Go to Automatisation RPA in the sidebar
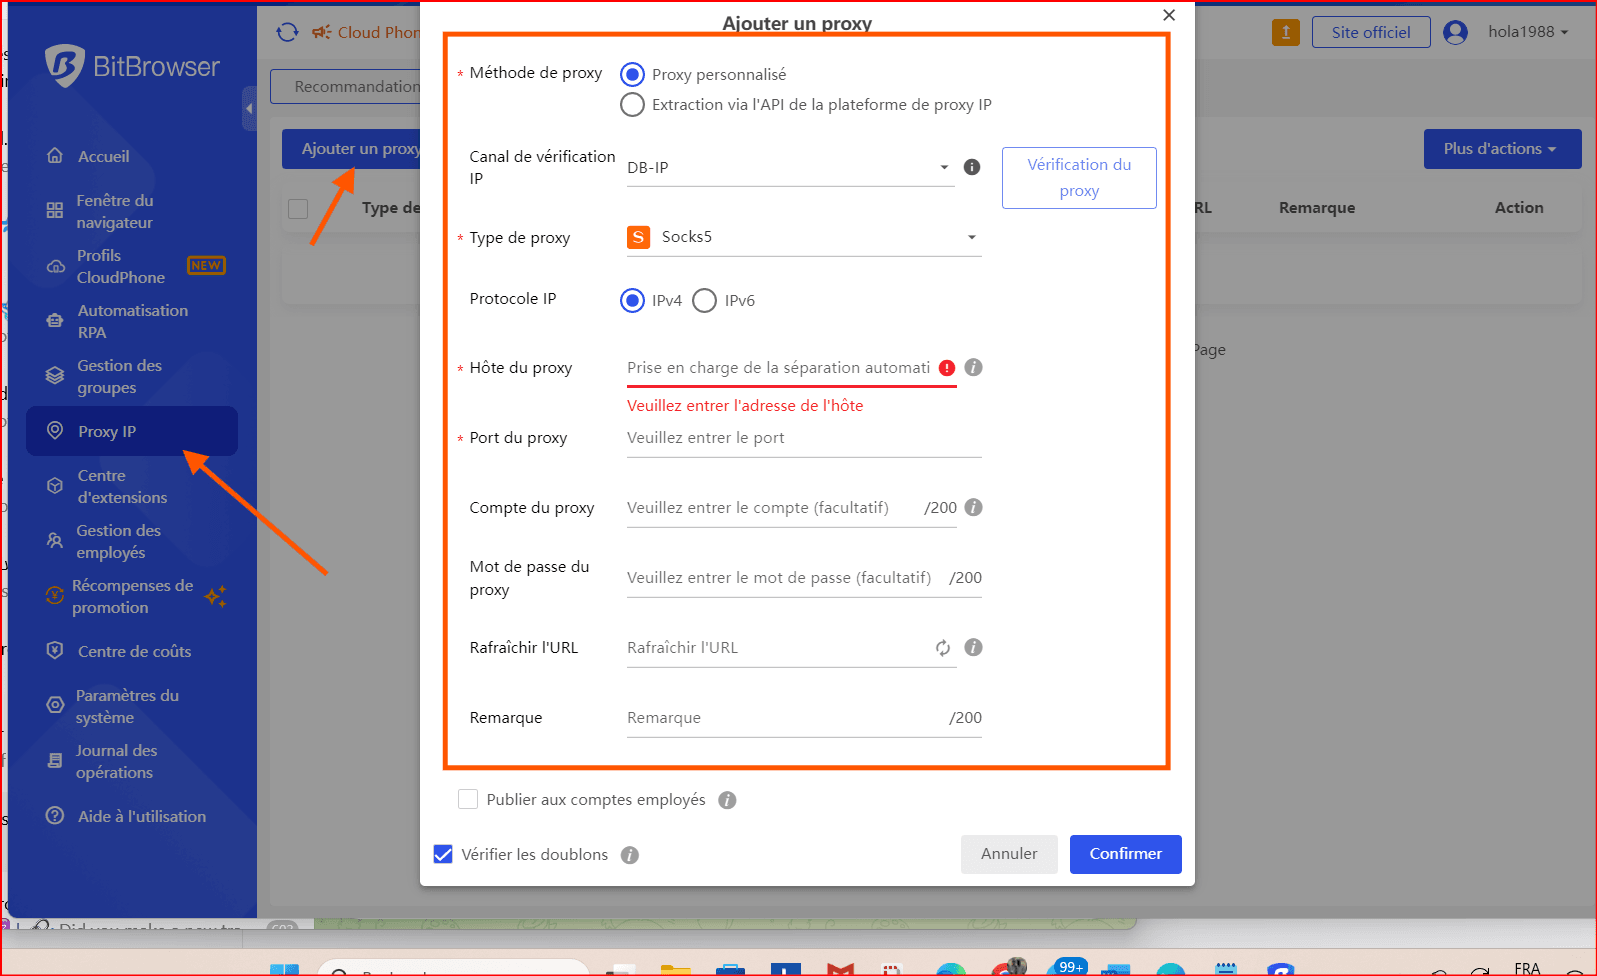The height and width of the screenshot is (976, 1597). [132, 321]
